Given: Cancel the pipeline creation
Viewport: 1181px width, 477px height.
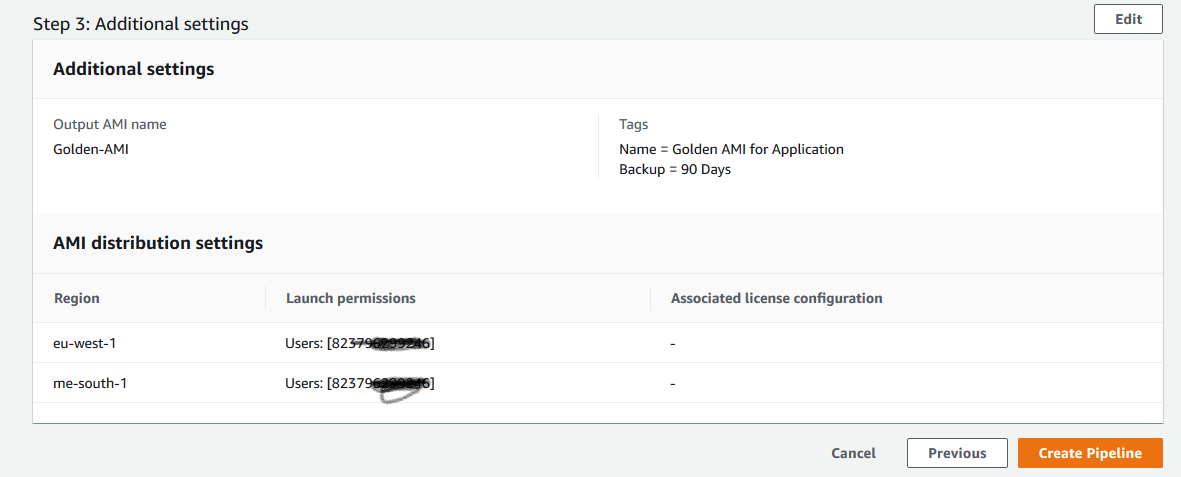Looking at the screenshot, I should point(853,453).
